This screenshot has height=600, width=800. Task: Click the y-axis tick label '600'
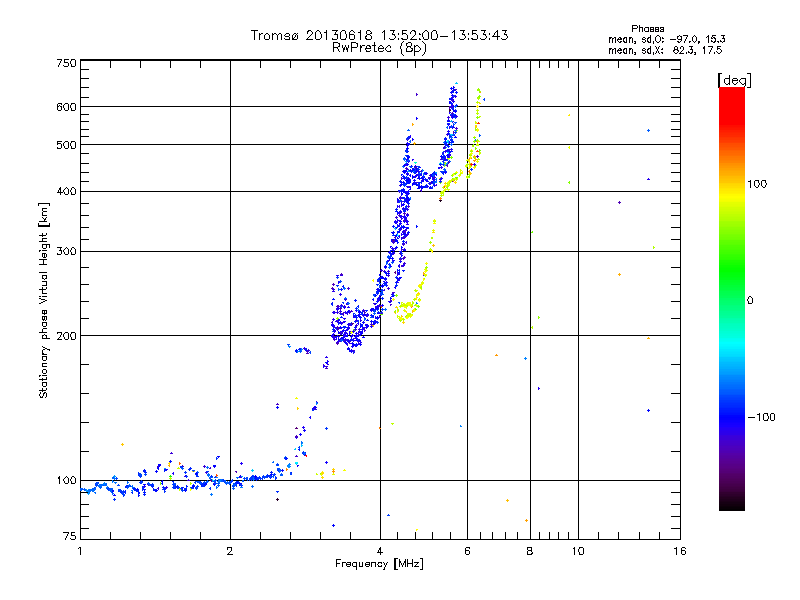click(66, 107)
